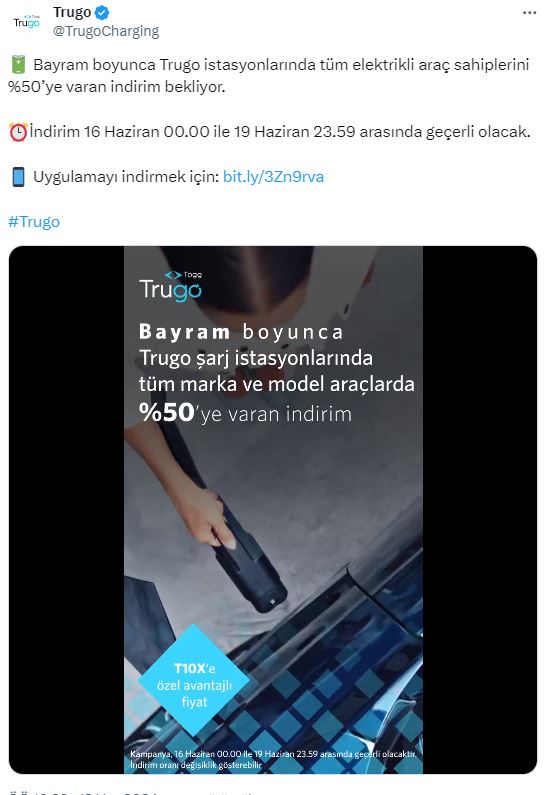Click the T10X'e özel avantajlı fiyat badge

[194, 680]
